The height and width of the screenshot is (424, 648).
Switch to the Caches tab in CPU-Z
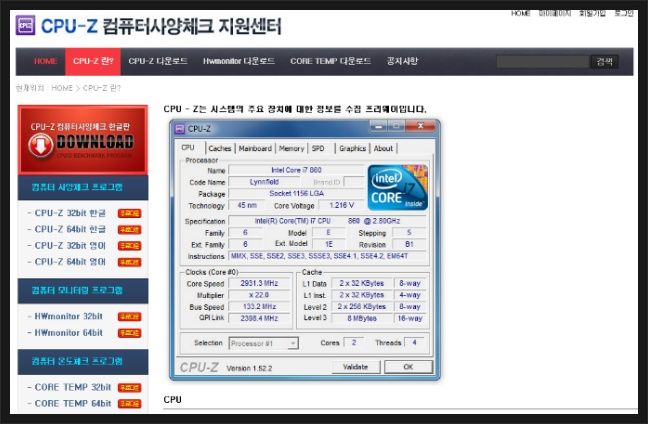[220, 148]
